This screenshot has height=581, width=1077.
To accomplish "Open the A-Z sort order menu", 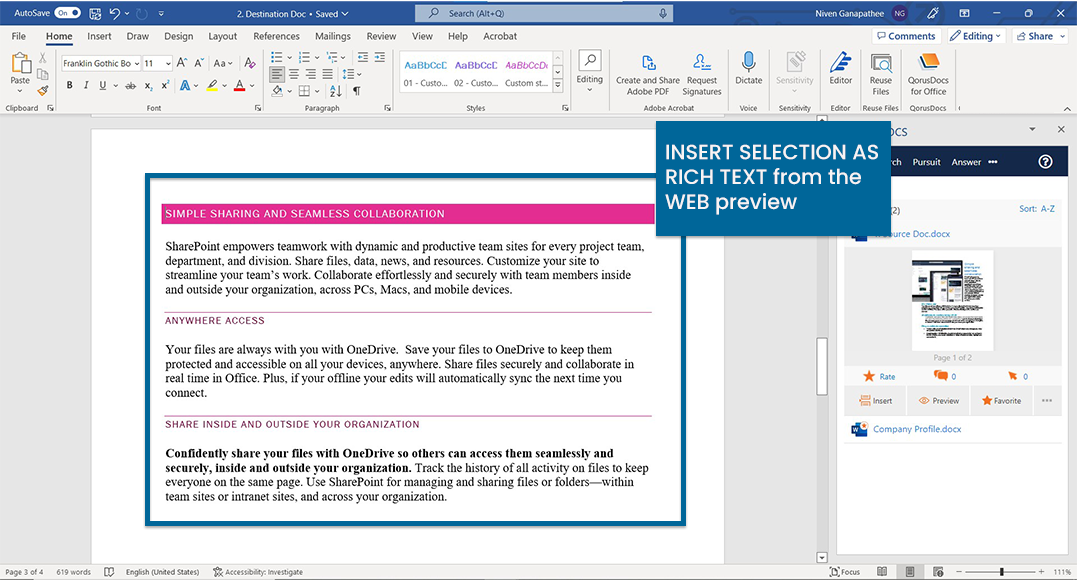I will (x=1036, y=209).
